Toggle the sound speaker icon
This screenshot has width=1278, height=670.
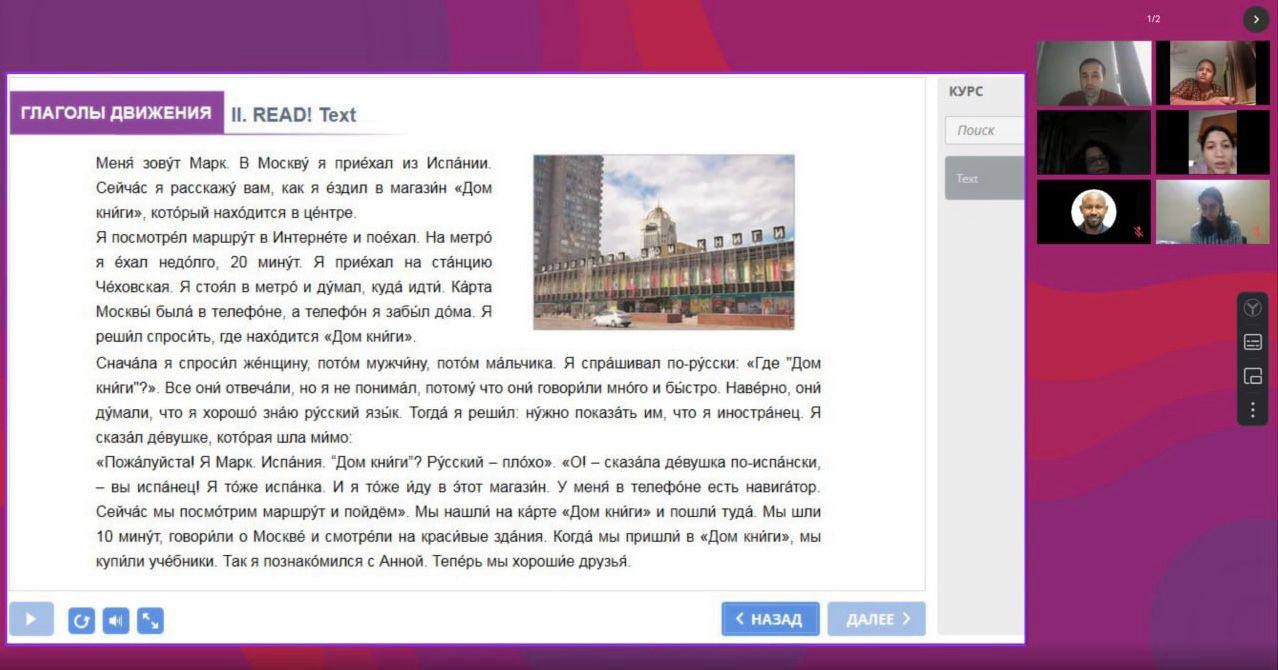[x=116, y=621]
